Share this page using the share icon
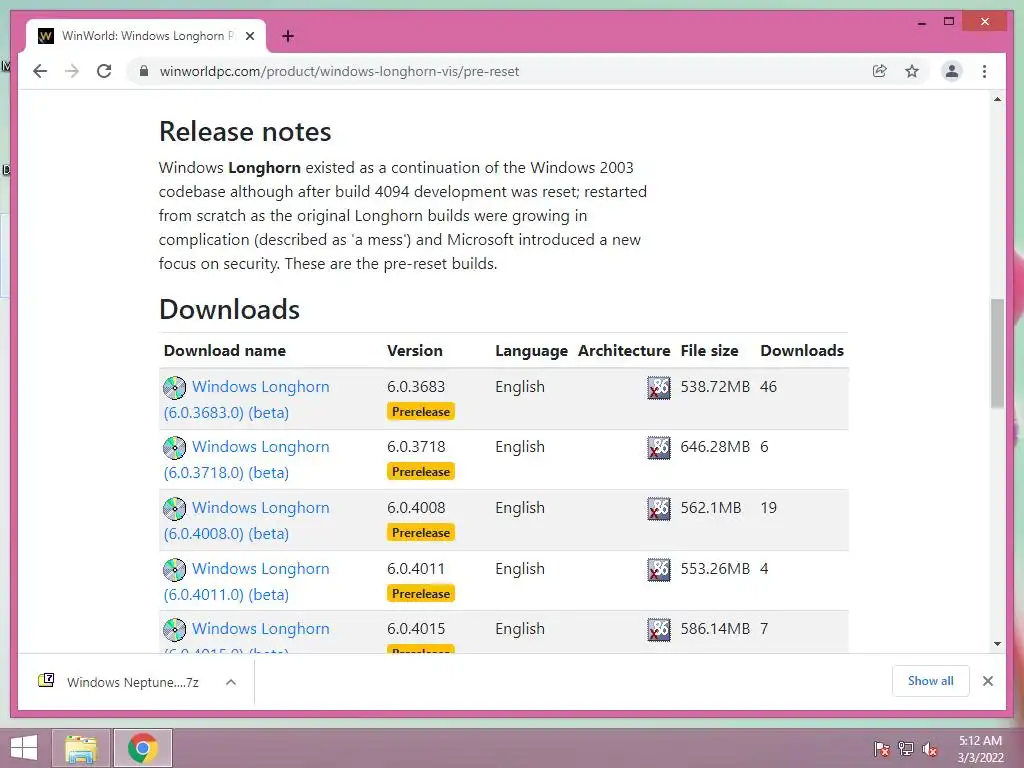This screenshot has width=1024, height=768. click(x=880, y=71)
